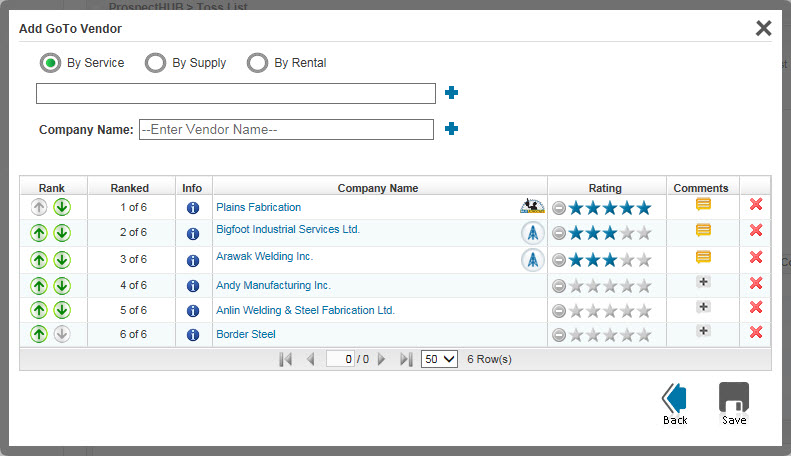Screen dimensions: 791x456
Task: Open info for Arawak Welding Inc.
Action: coord(193,260)
